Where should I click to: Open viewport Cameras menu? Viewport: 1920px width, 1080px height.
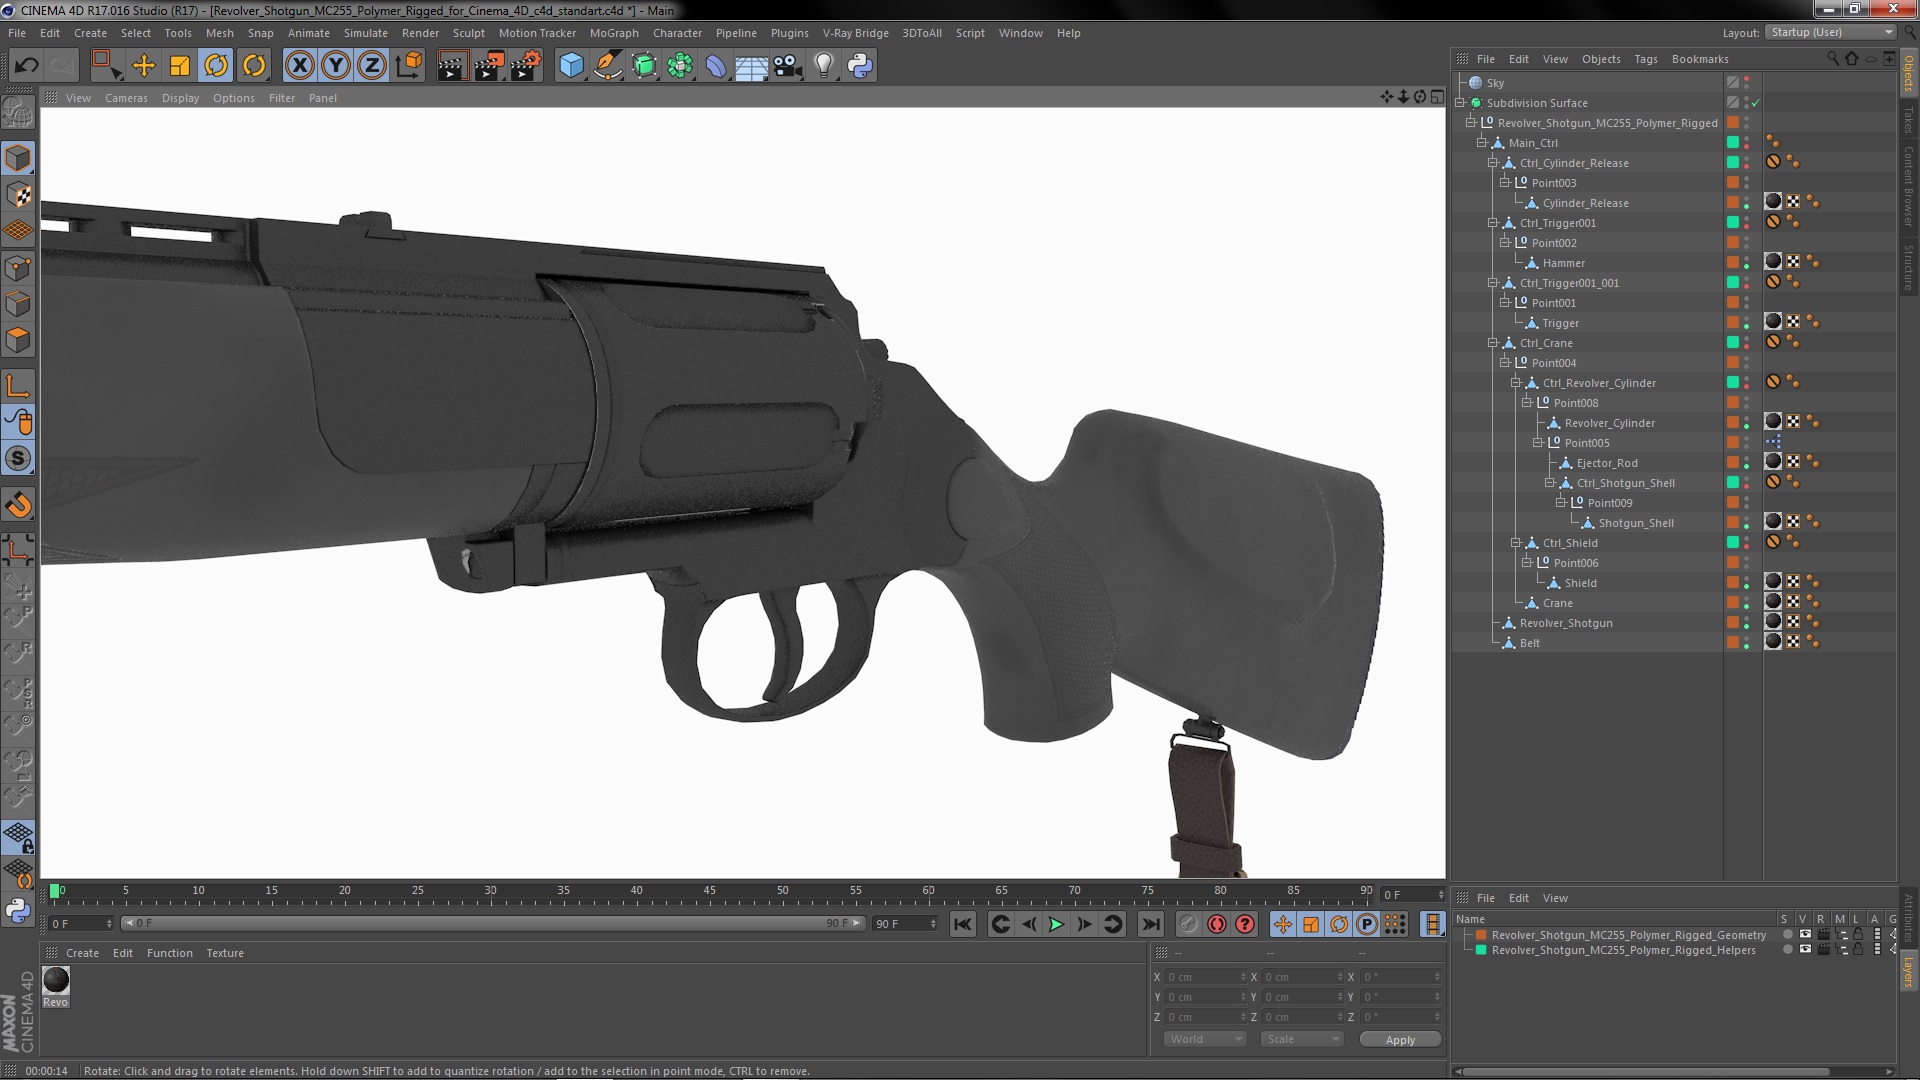coord(126,98)
